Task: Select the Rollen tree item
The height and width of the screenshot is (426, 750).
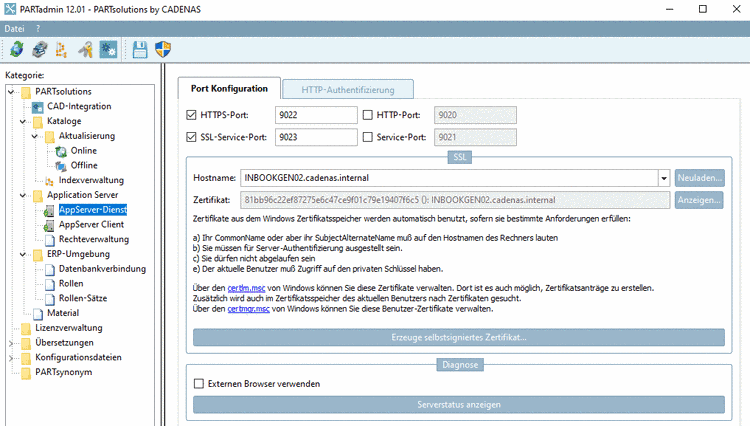Action: pyautogui.click(x=71, y=284)
